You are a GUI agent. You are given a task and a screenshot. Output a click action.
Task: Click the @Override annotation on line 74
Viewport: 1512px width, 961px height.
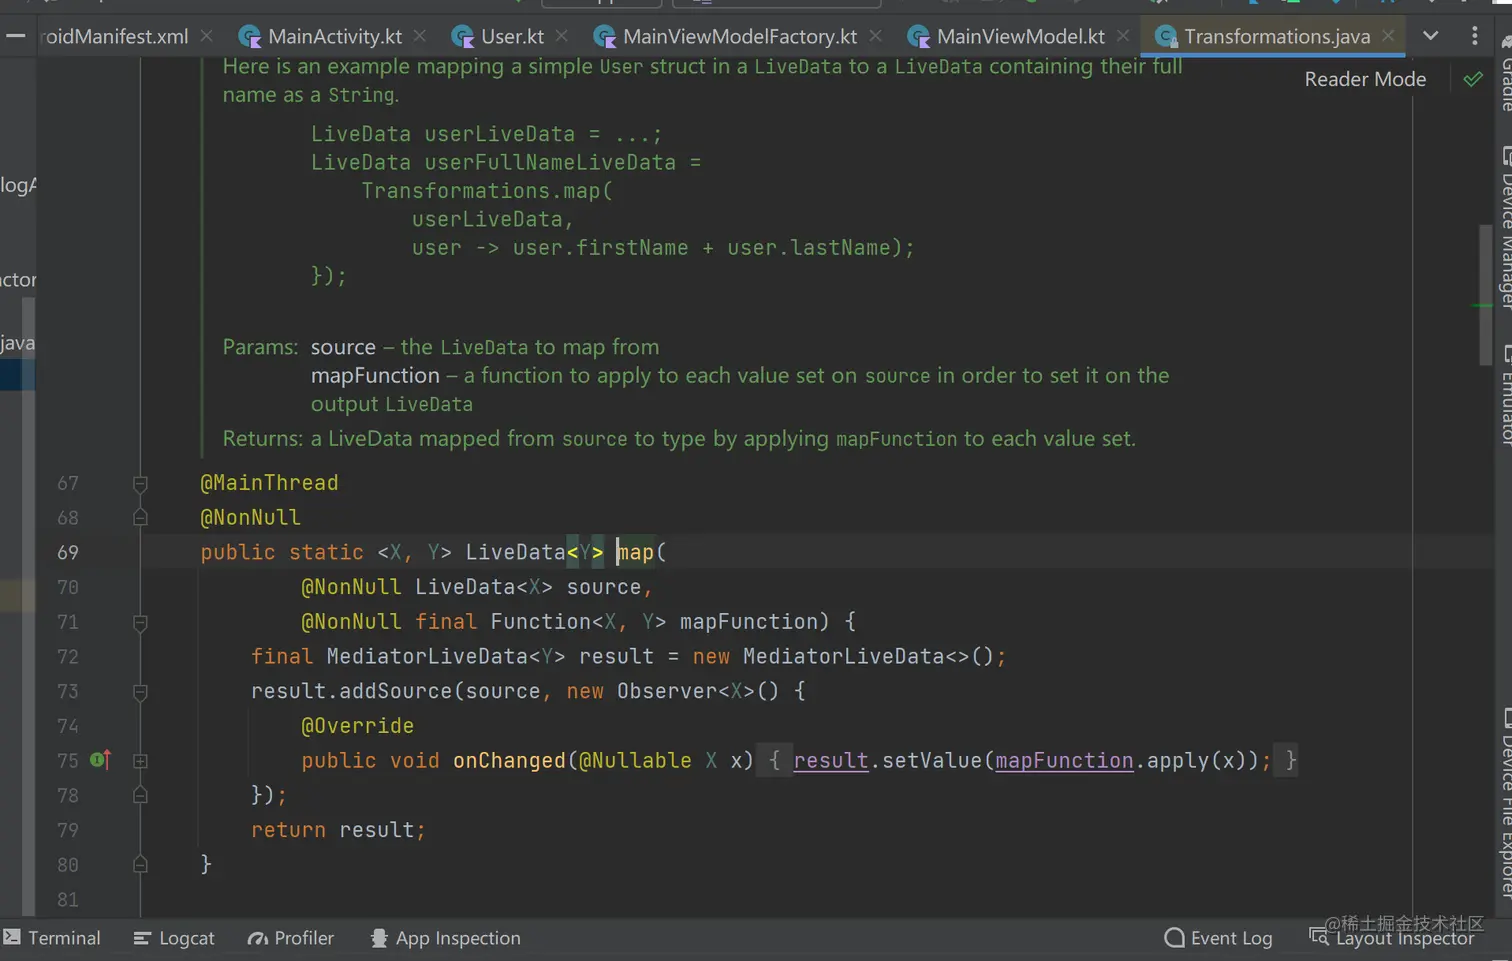point(357,726)
